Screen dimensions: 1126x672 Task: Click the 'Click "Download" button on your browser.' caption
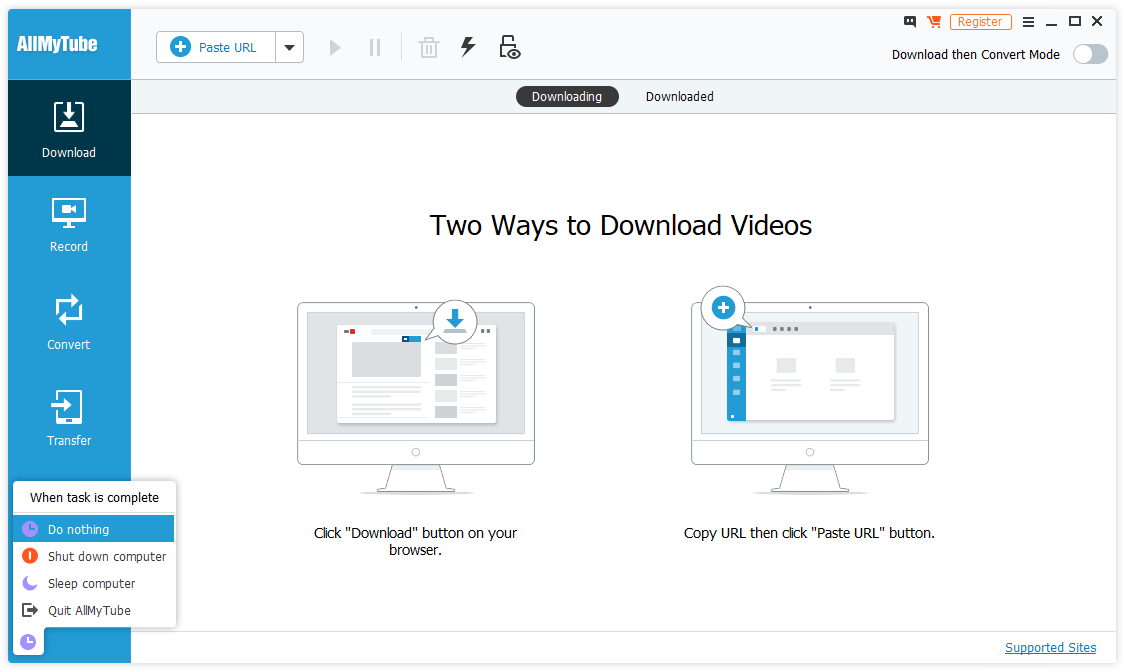click(415, 541)
